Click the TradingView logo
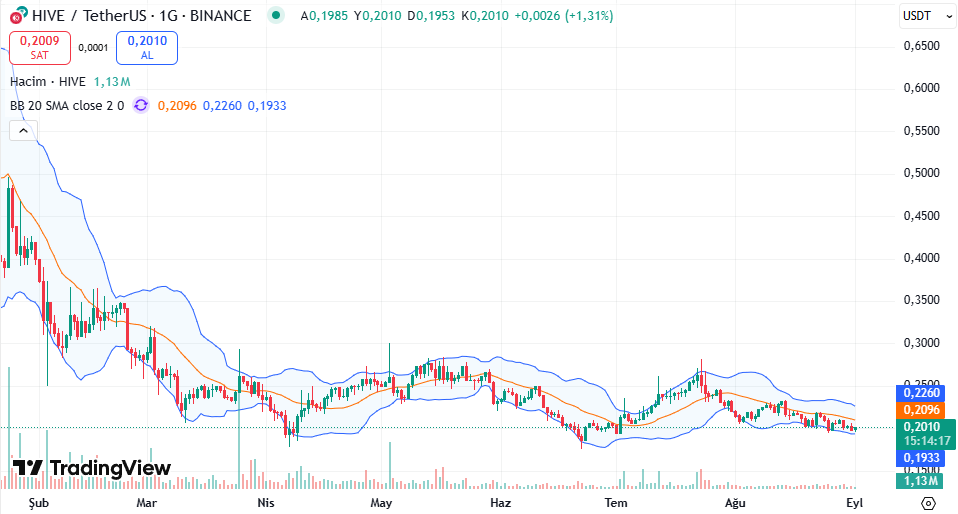This screenshot has width=958, height=514. point(92,468)
